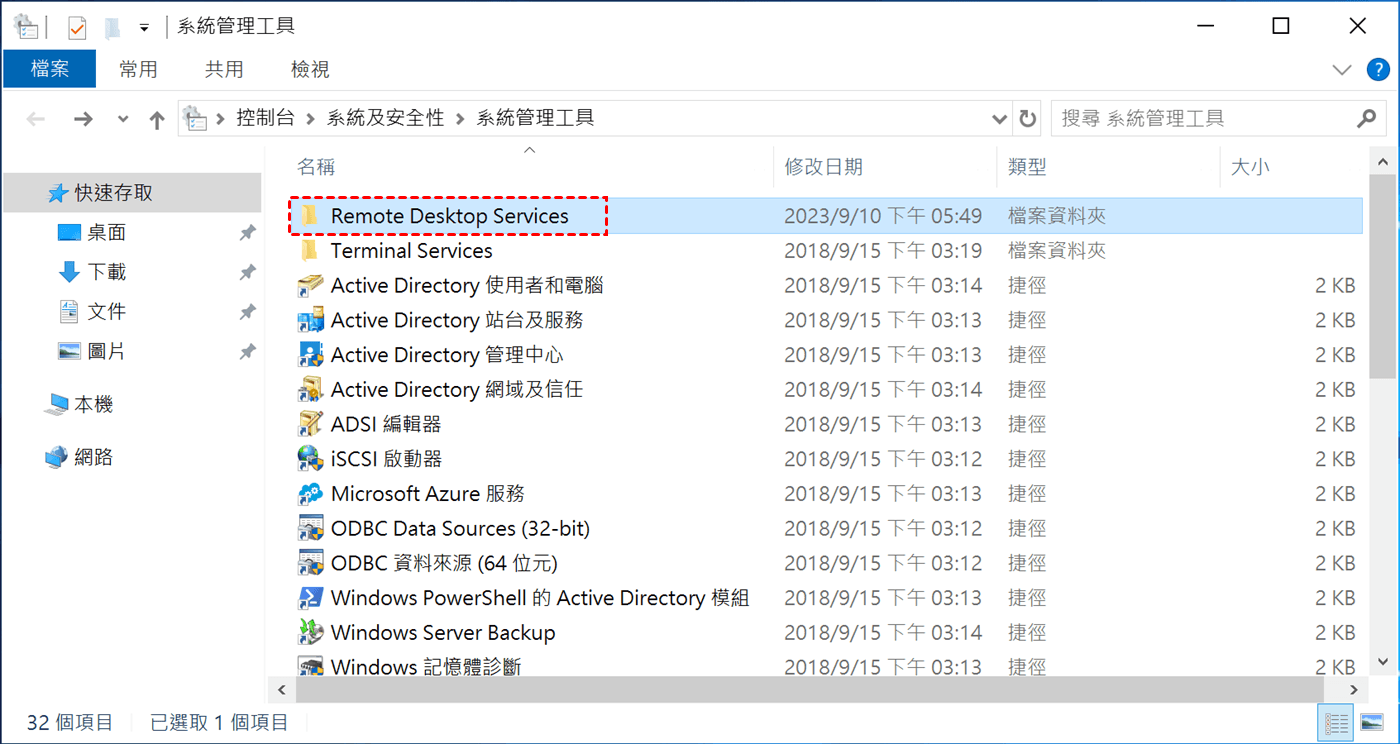Open the Customize Quick Access Toolbar dropdown
The height and width of the screenshot is (744, 1400).
click(145, 27)
